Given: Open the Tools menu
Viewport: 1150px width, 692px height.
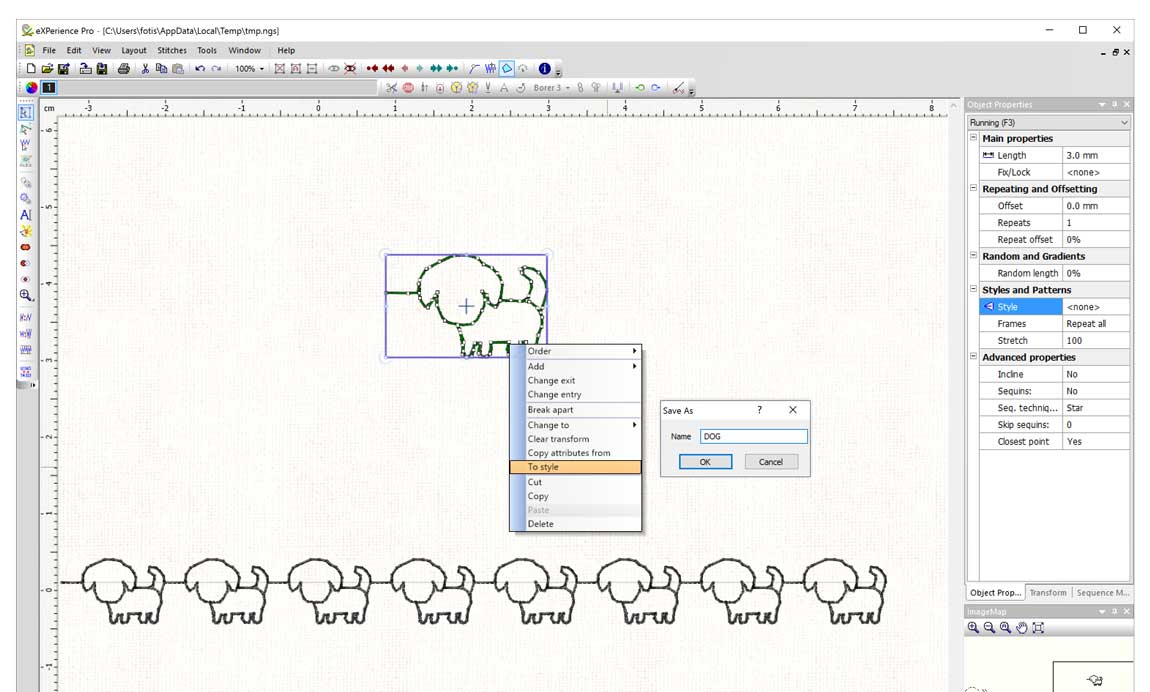Looking at the screenshot, I should click(x=207, y=51).
